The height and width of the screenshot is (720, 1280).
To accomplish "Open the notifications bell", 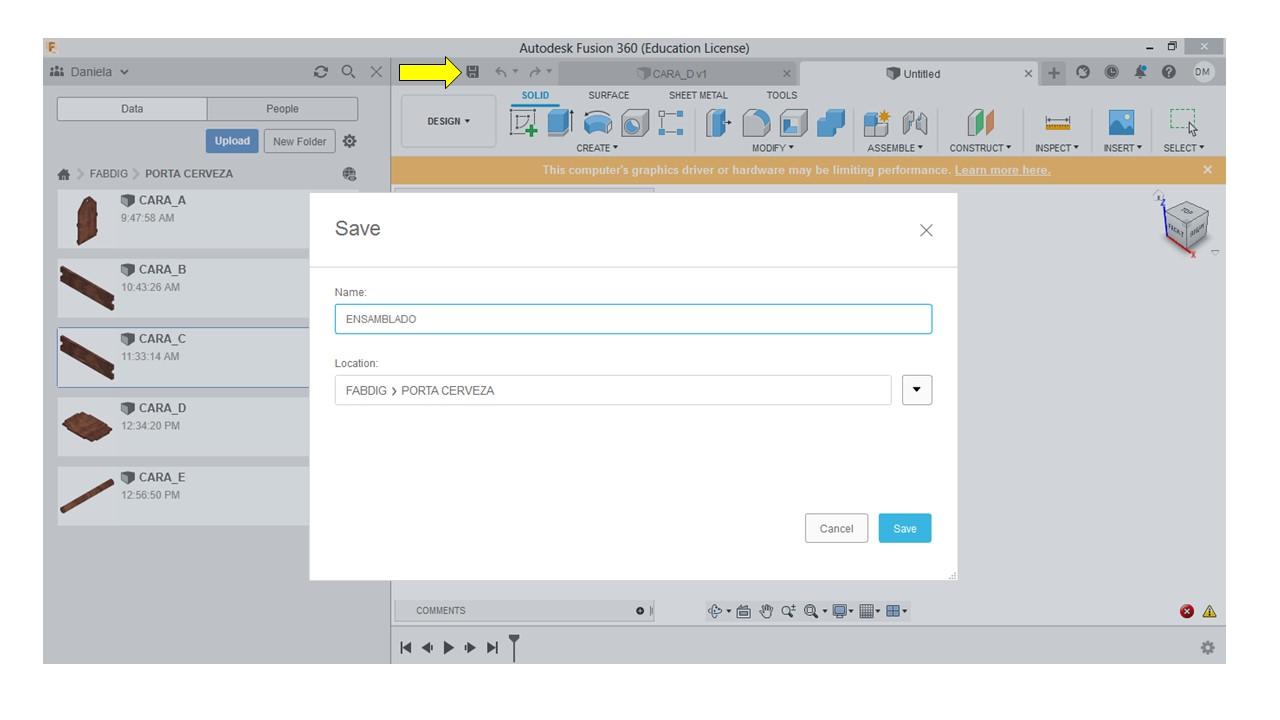I will [1140, 72].
